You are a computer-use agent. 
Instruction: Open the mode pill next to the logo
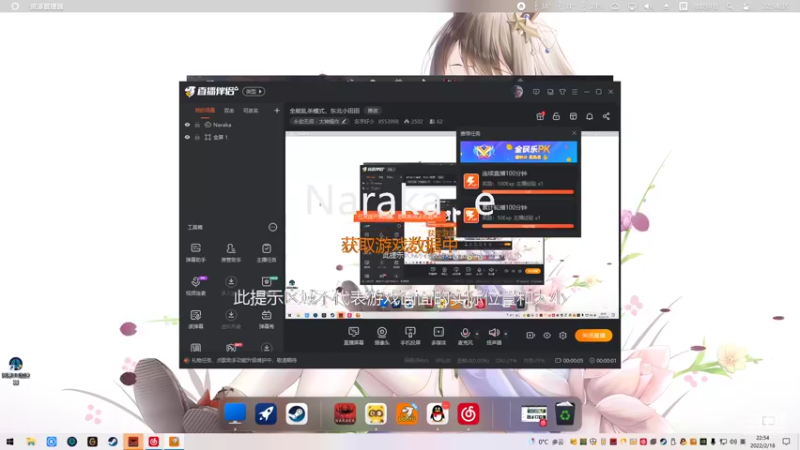tap(254, 91)
